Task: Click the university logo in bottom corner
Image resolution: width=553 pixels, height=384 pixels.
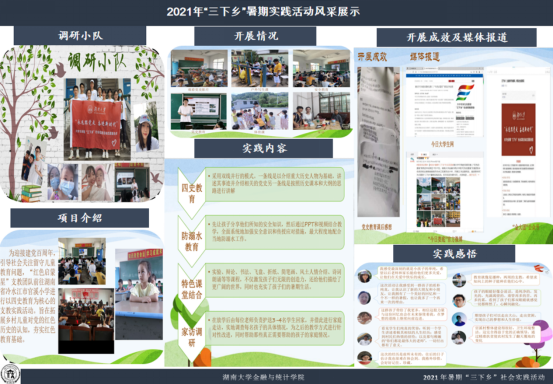Action: pos(10,375)
